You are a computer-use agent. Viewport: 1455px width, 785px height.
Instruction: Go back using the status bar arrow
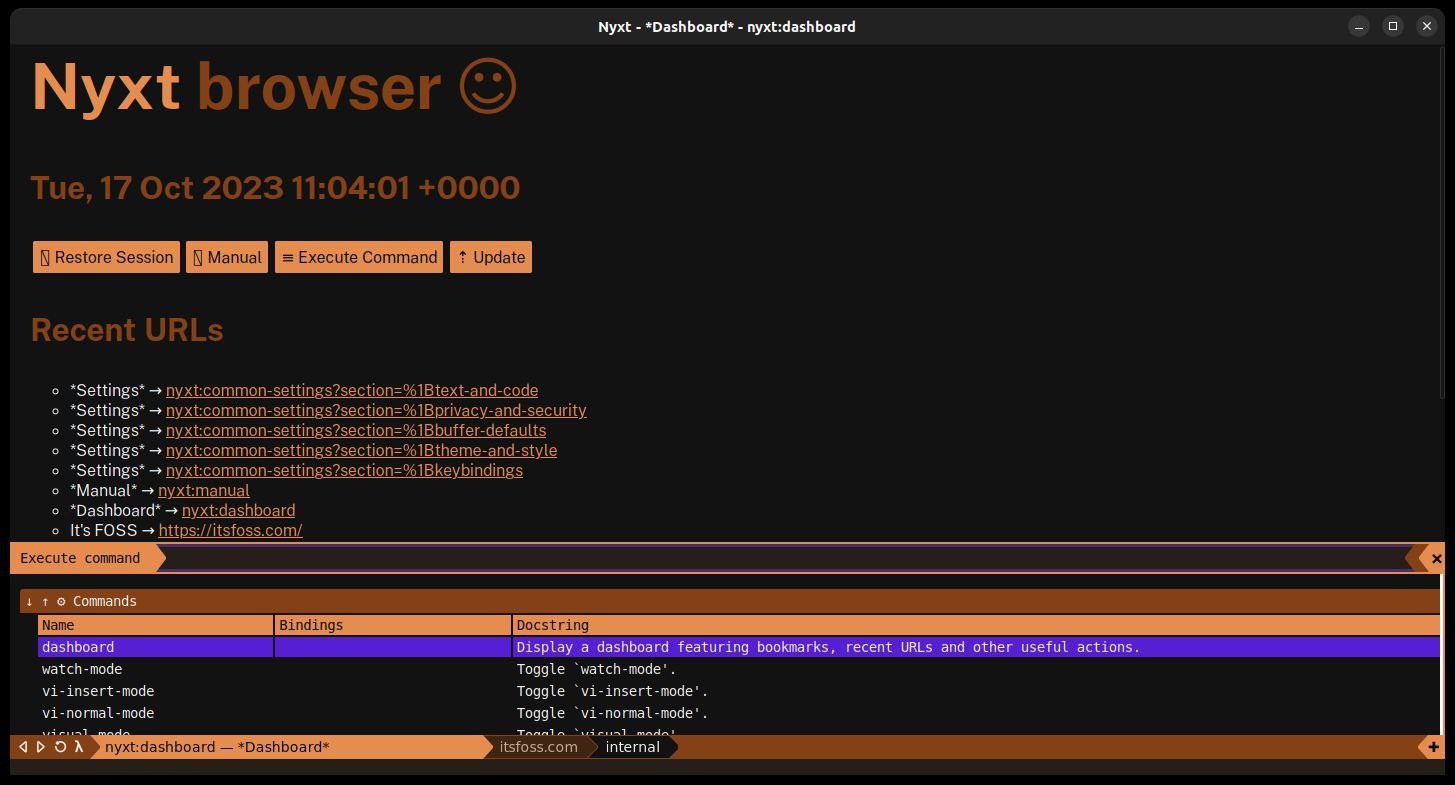[23, 747]
